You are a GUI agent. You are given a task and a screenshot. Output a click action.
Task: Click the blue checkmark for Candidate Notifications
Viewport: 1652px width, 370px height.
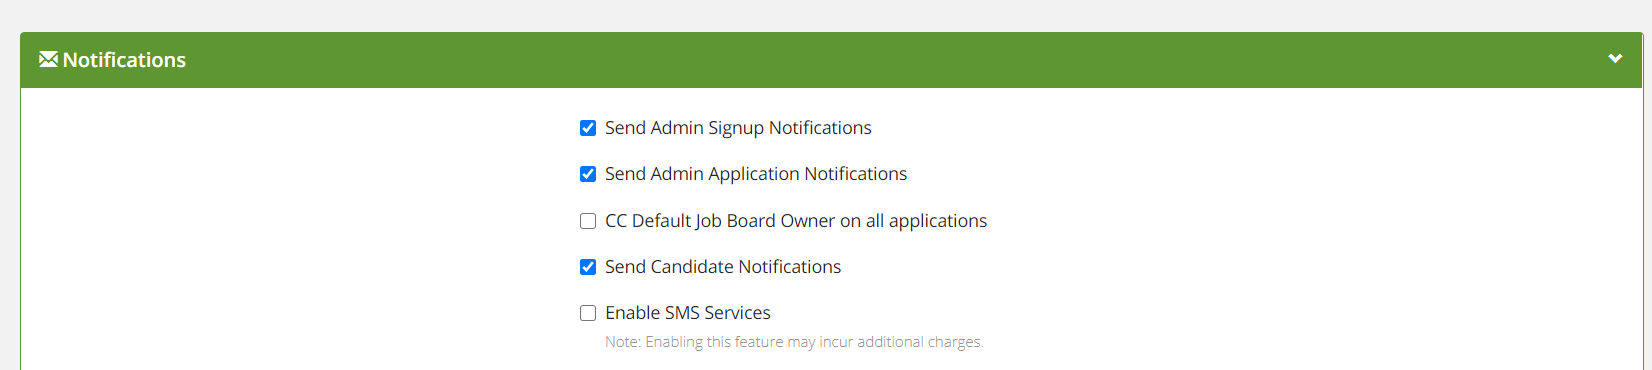[588, 267]
